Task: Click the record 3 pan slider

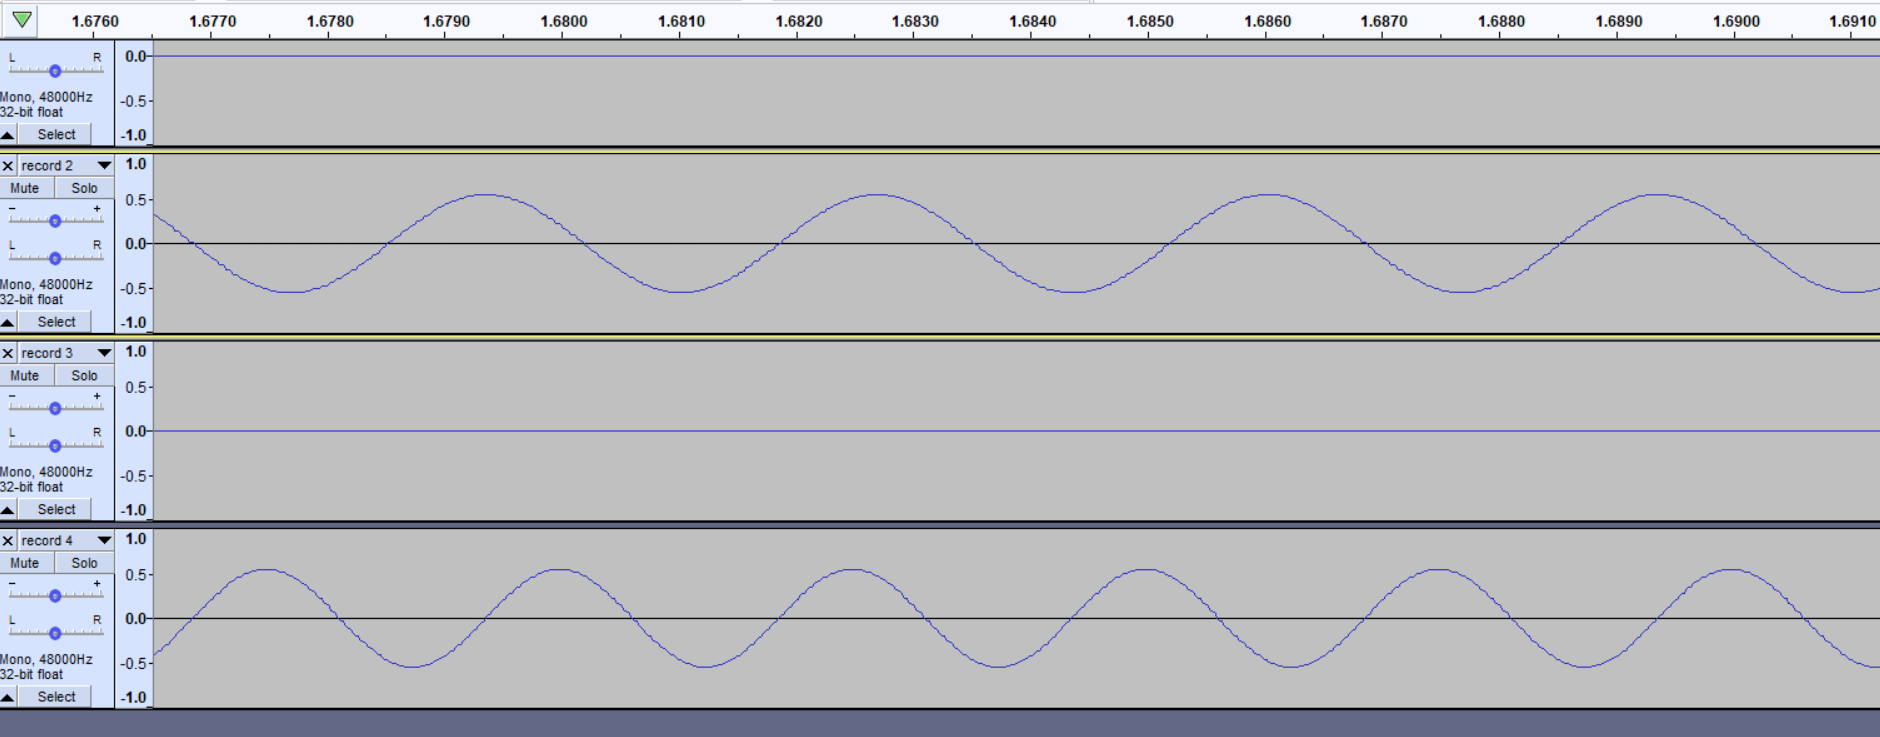Action: [x=55, y=445]
